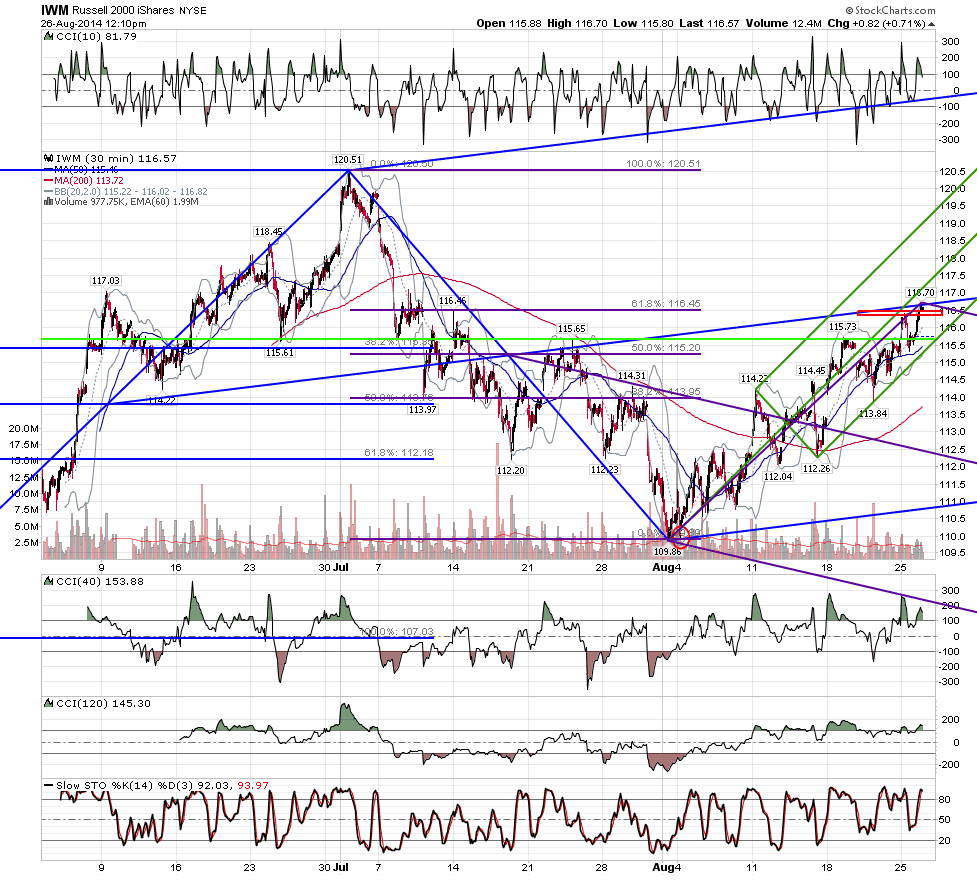
Task: Click the "61.8%: 116.45" Fibonacci label
Action: pyautogui.click(x=666, y=303)
